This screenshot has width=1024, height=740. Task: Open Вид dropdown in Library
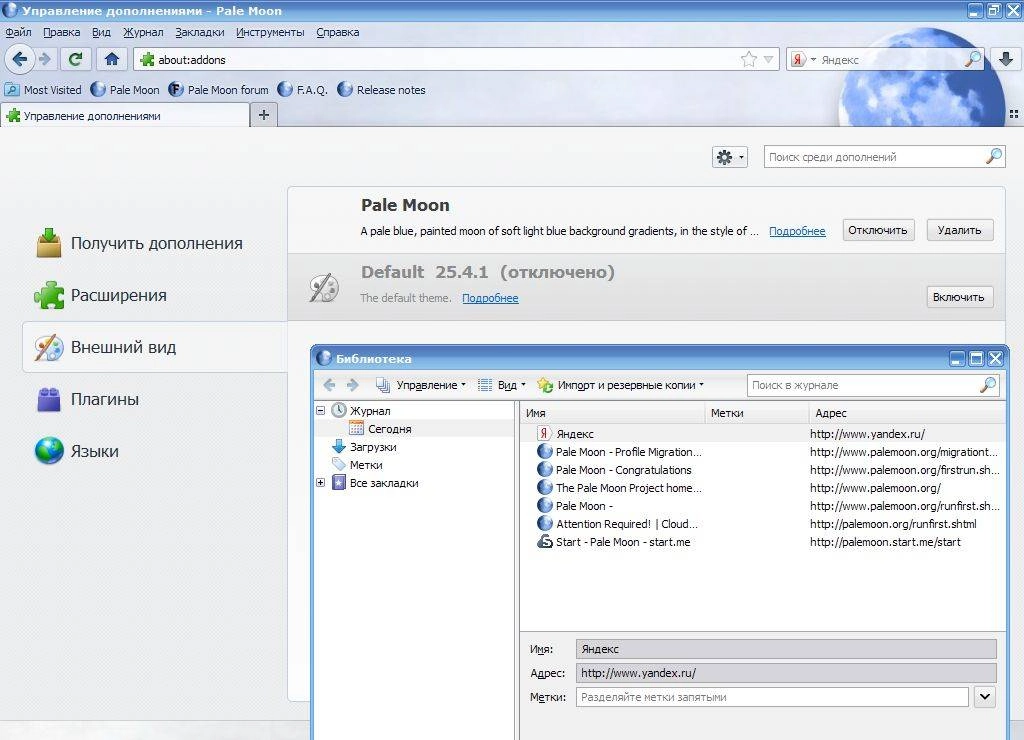click(501, 385)
